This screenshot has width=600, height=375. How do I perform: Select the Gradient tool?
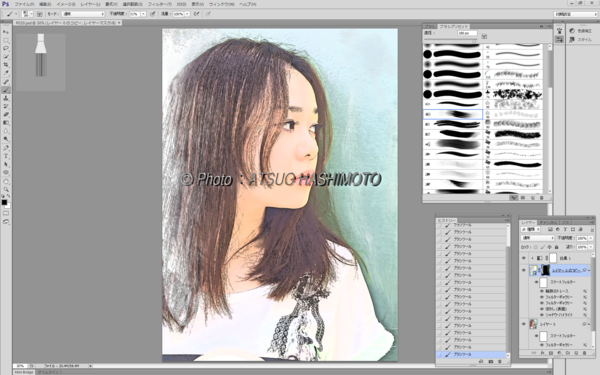click(6, 123)
